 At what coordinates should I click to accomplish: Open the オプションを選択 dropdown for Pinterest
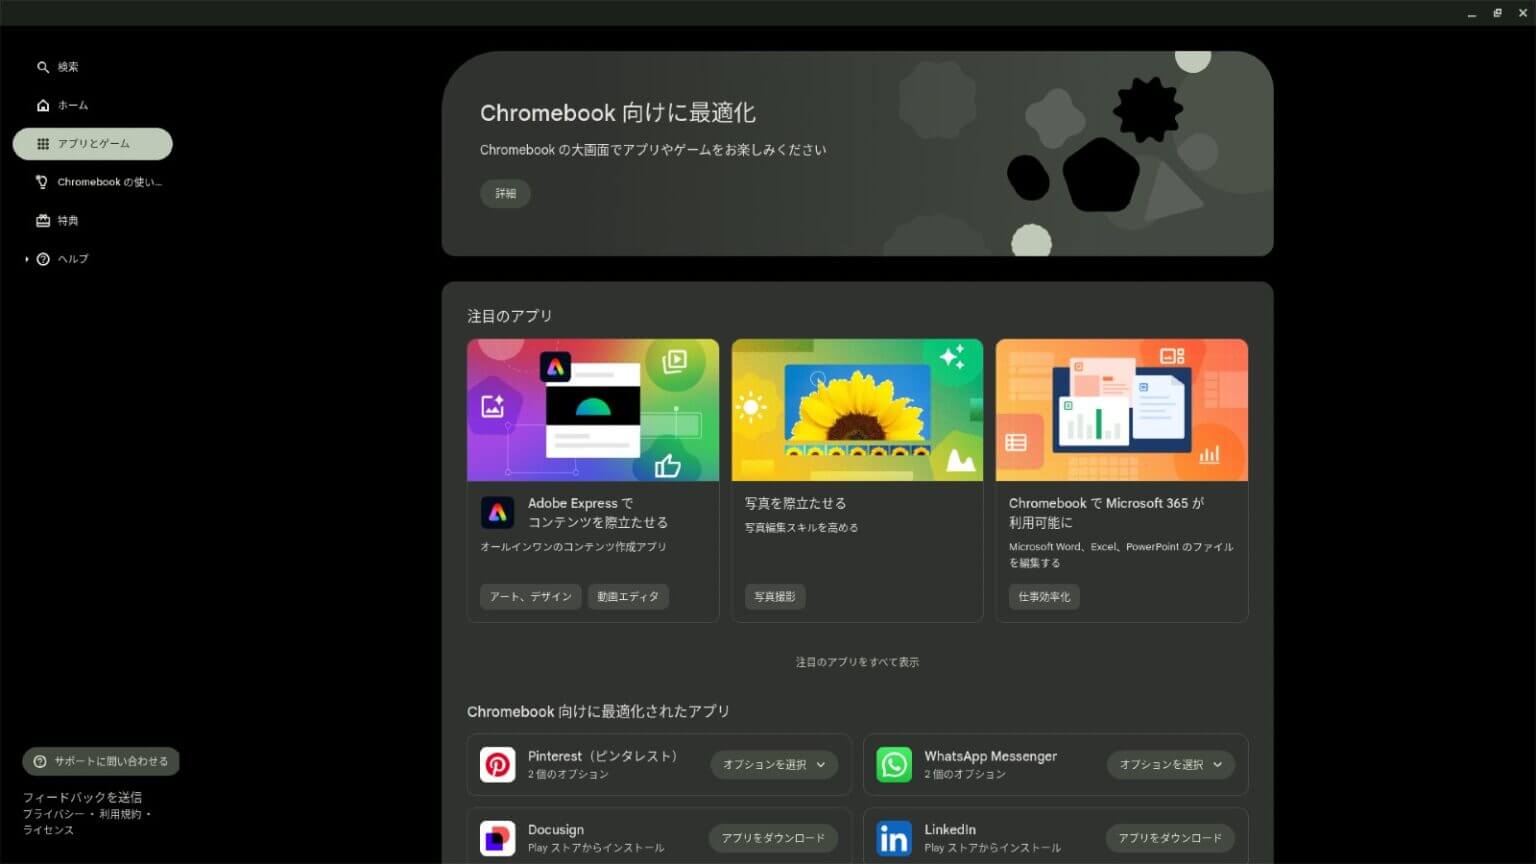[773, 764]
